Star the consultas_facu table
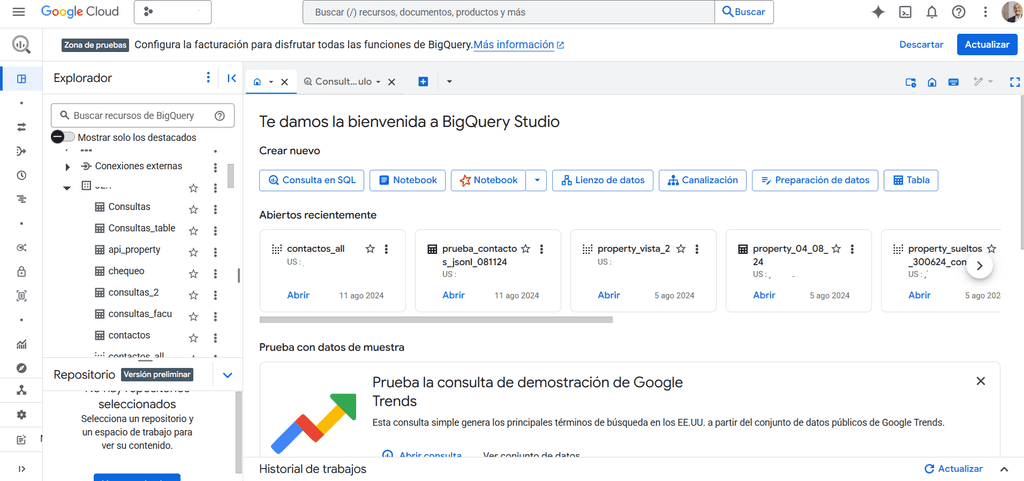 tap(193, 317)
